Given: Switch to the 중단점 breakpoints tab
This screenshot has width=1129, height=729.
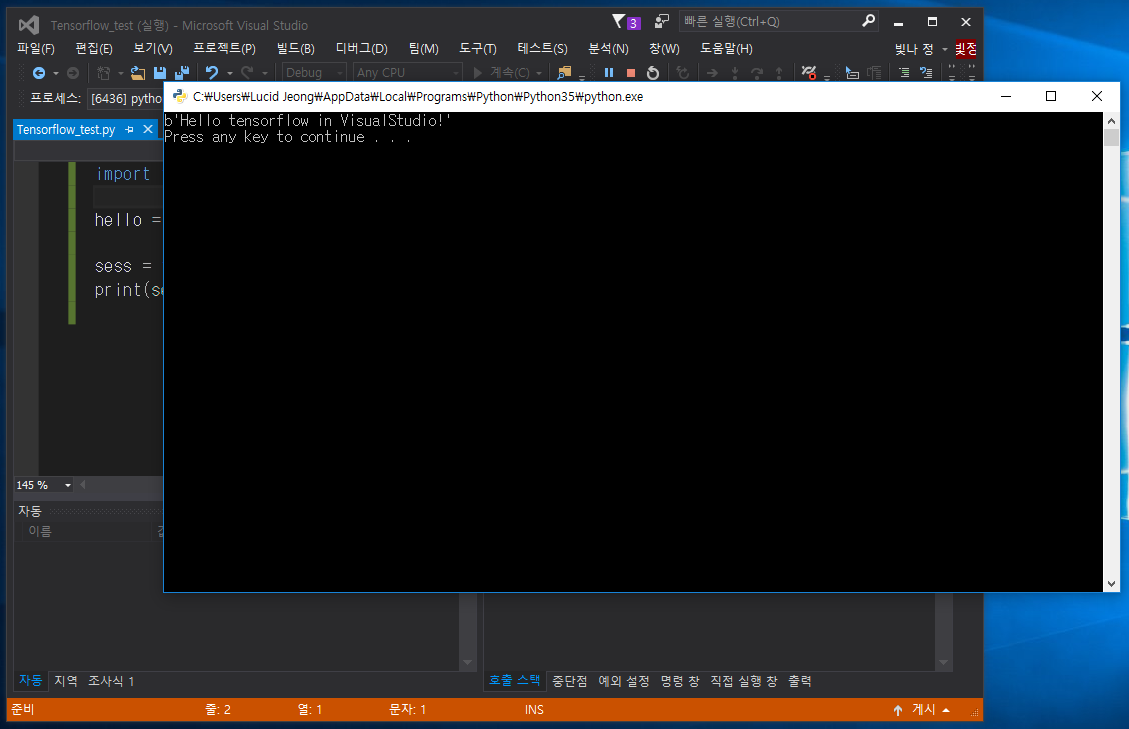Looking at the screenshot, I should coord(570,681).
